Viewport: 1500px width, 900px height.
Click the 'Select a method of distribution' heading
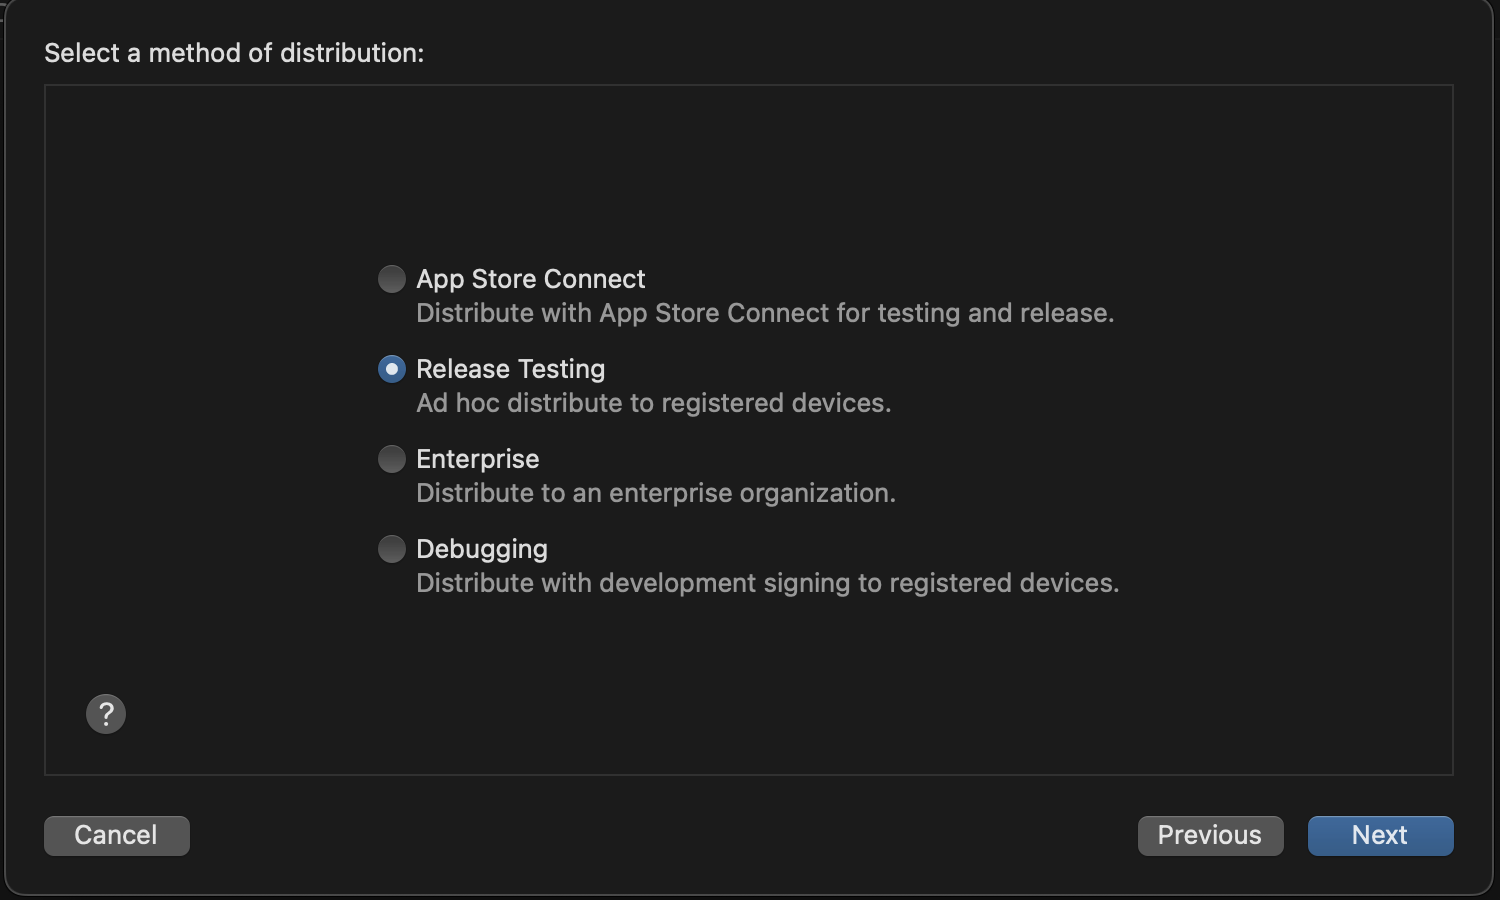234,53
